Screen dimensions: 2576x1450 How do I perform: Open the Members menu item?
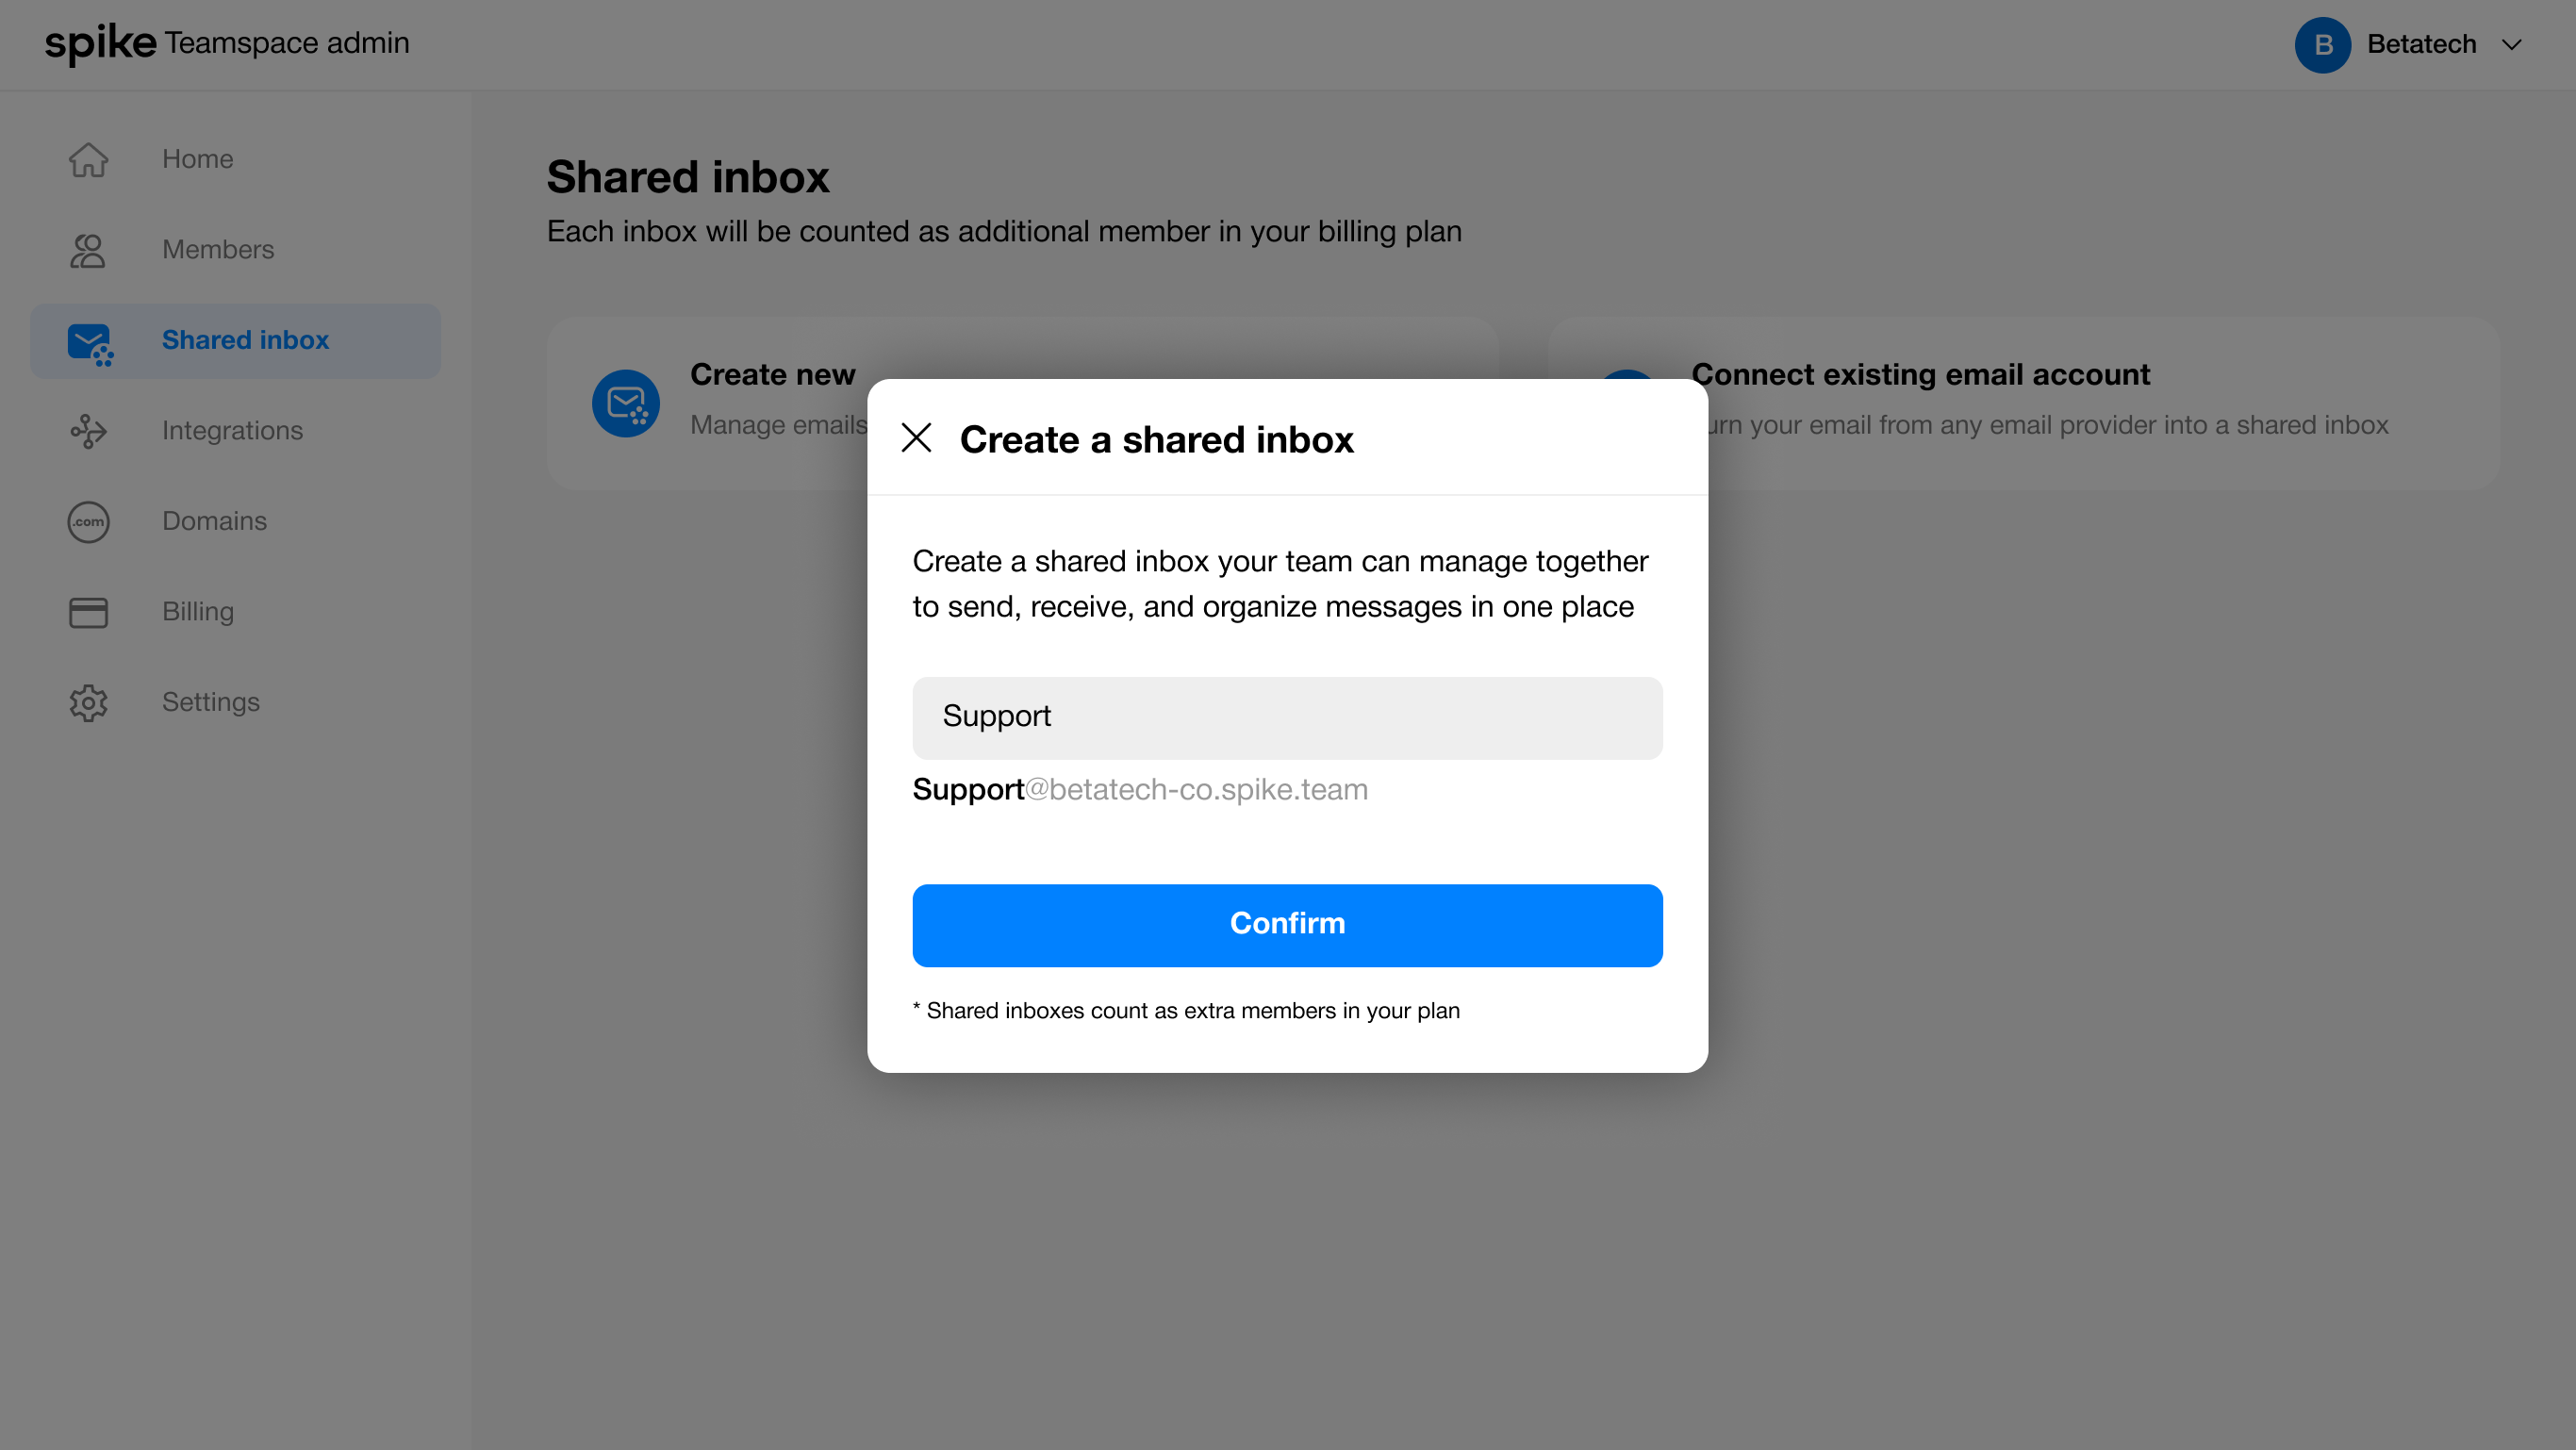click(x=218, y=250)
